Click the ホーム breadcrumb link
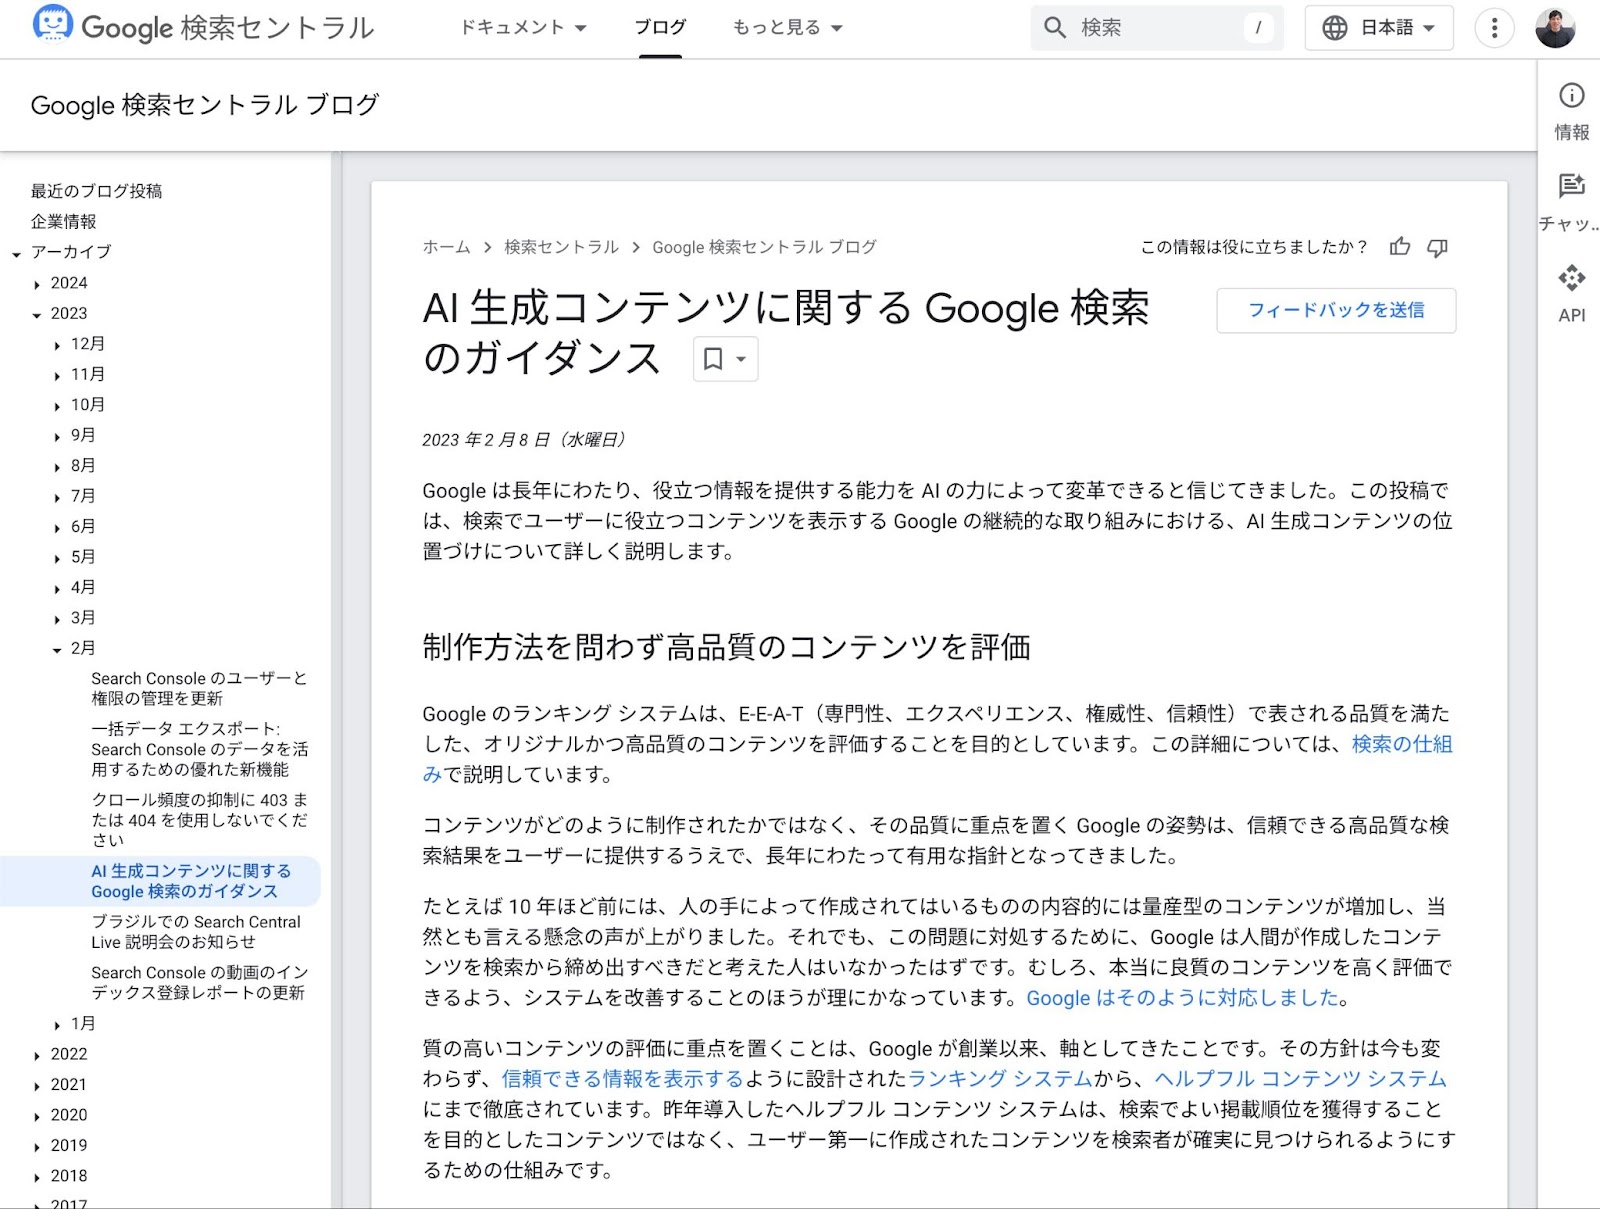The image size is (1600, 1209). (x=446, y=247)
